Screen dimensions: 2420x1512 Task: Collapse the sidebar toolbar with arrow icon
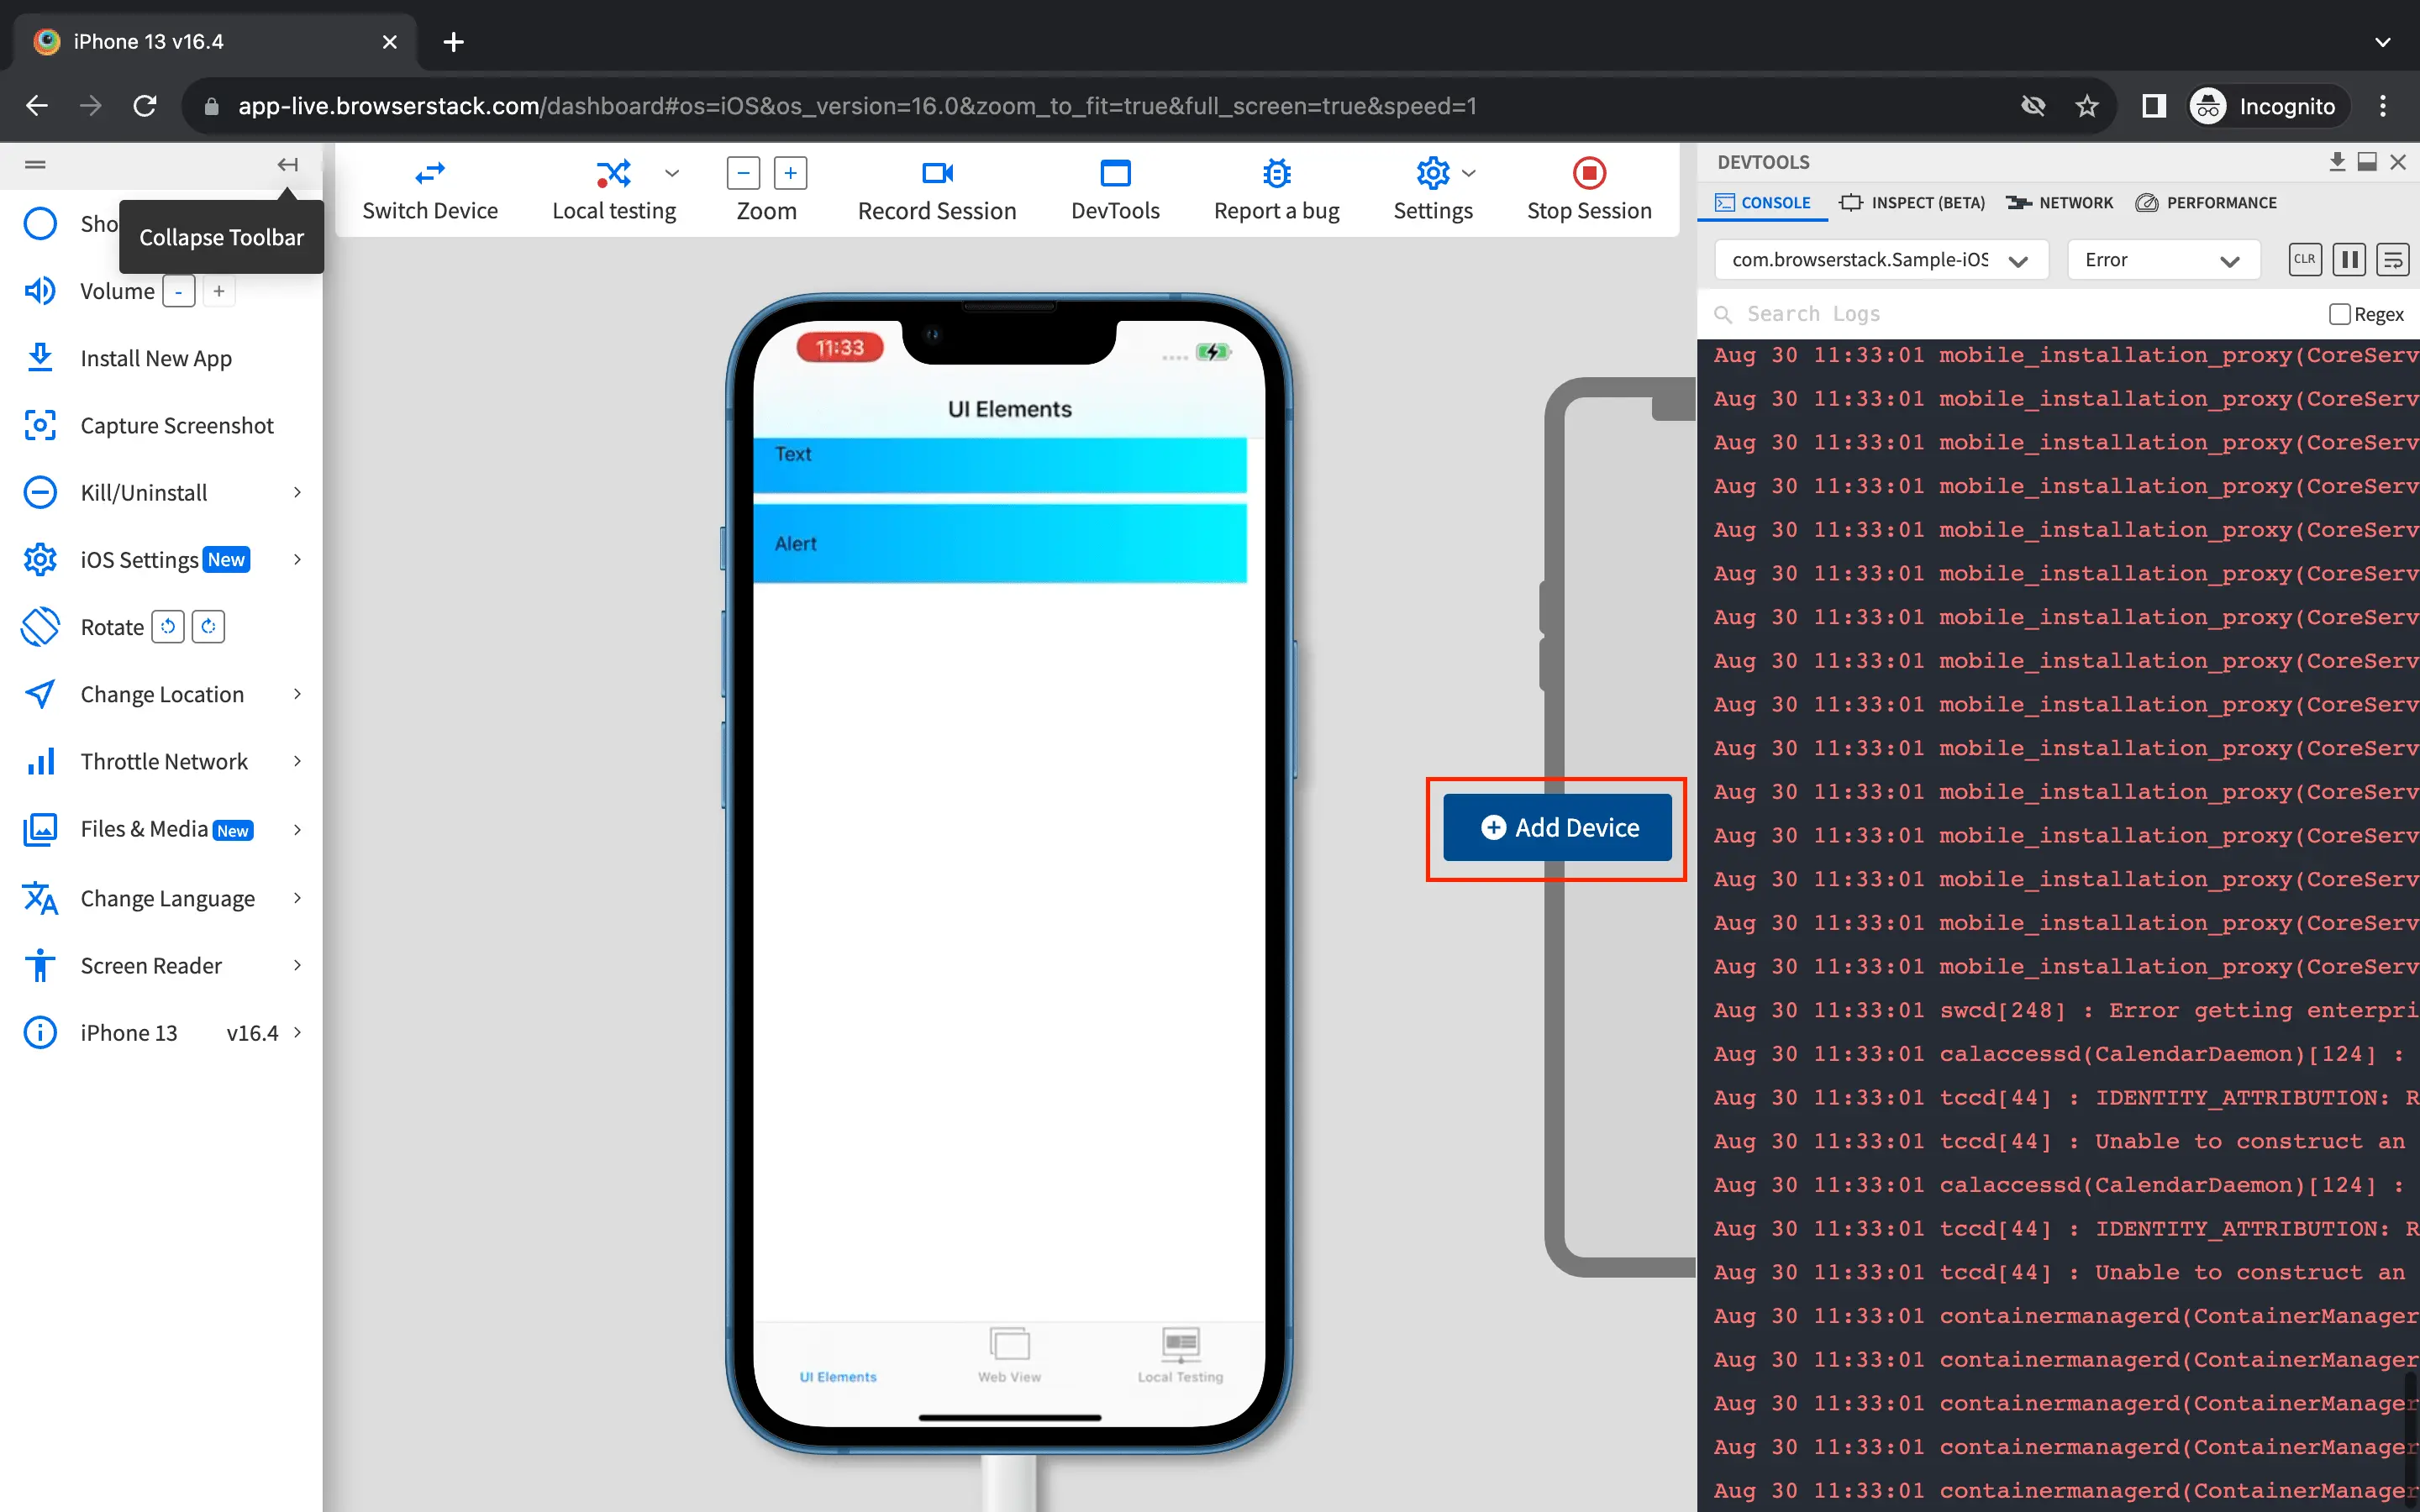[x=288, y=165]
